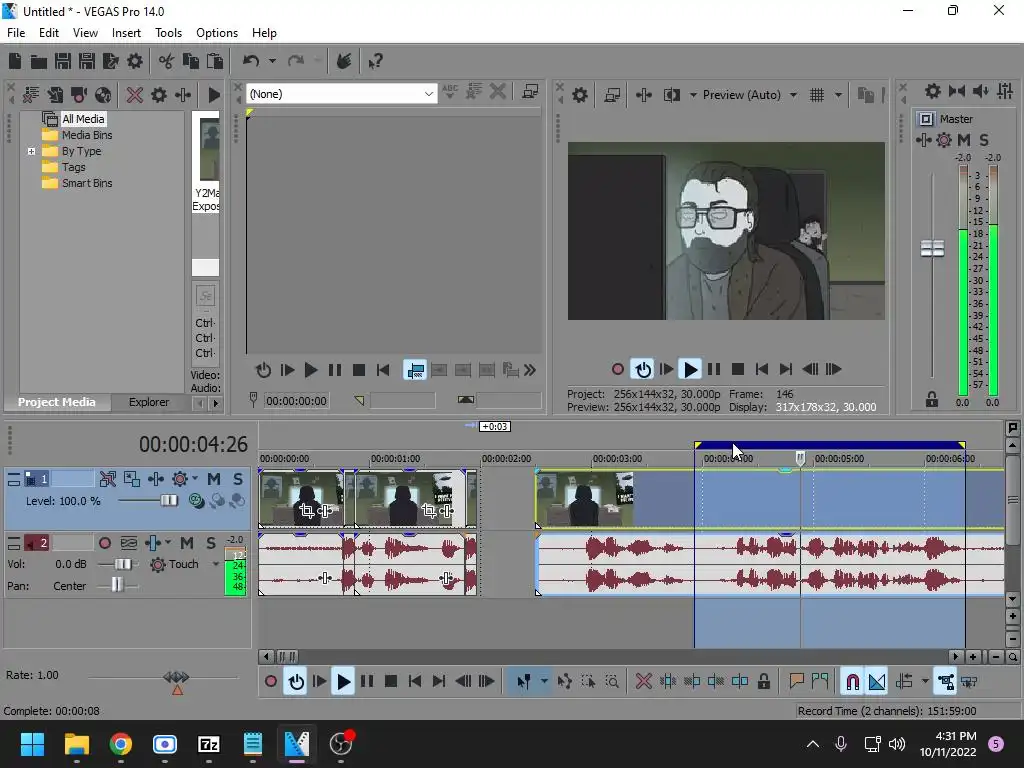Go to start in timeline transport
1024x768 pixels.
pos(415,682)
